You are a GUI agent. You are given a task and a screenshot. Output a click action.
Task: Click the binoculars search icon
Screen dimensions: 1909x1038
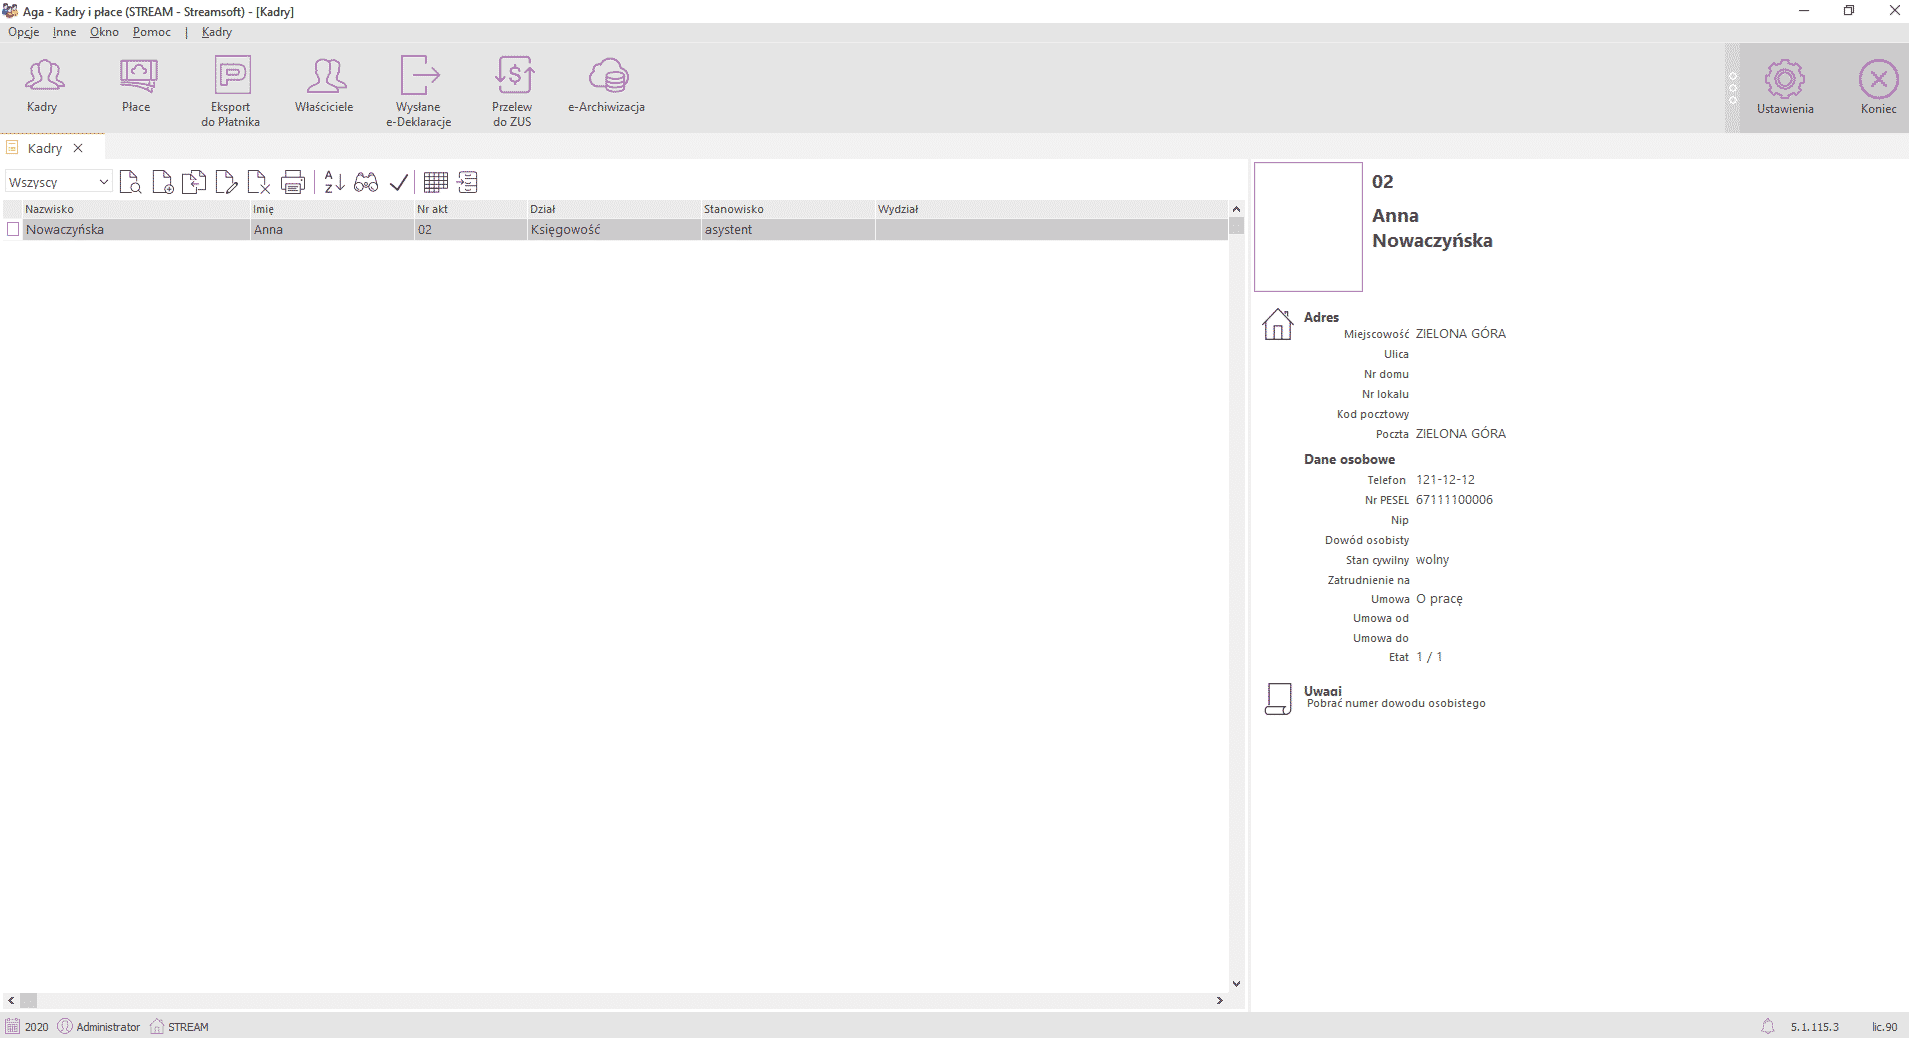coord(366,182)
